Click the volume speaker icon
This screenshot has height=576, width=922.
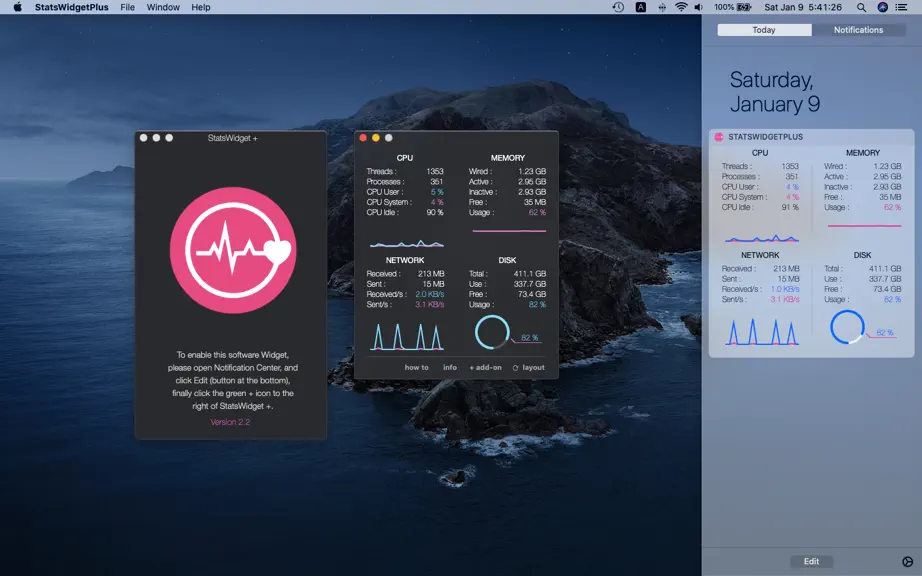point(699,7)
